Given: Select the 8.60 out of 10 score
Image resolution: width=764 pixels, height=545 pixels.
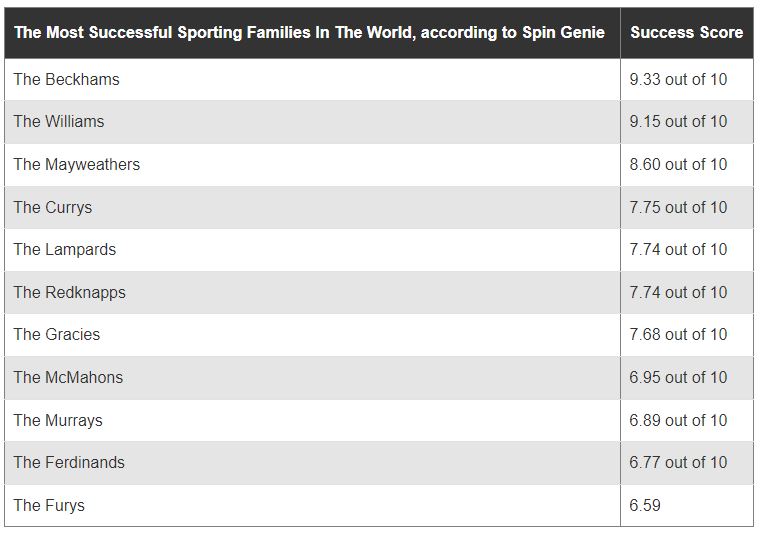Looking at the screenshot, I should pos(678,165).
